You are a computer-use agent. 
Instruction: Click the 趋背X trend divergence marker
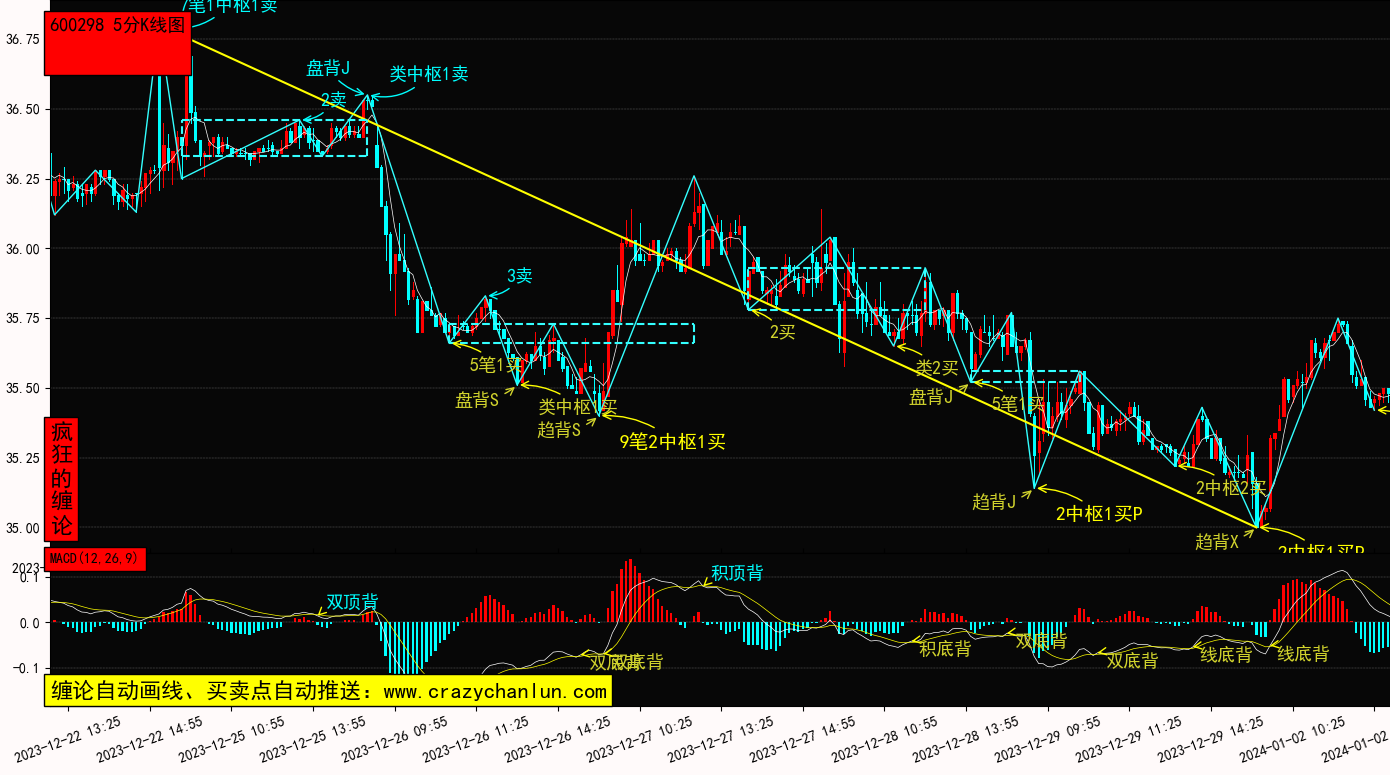(x=1217, y=542)
